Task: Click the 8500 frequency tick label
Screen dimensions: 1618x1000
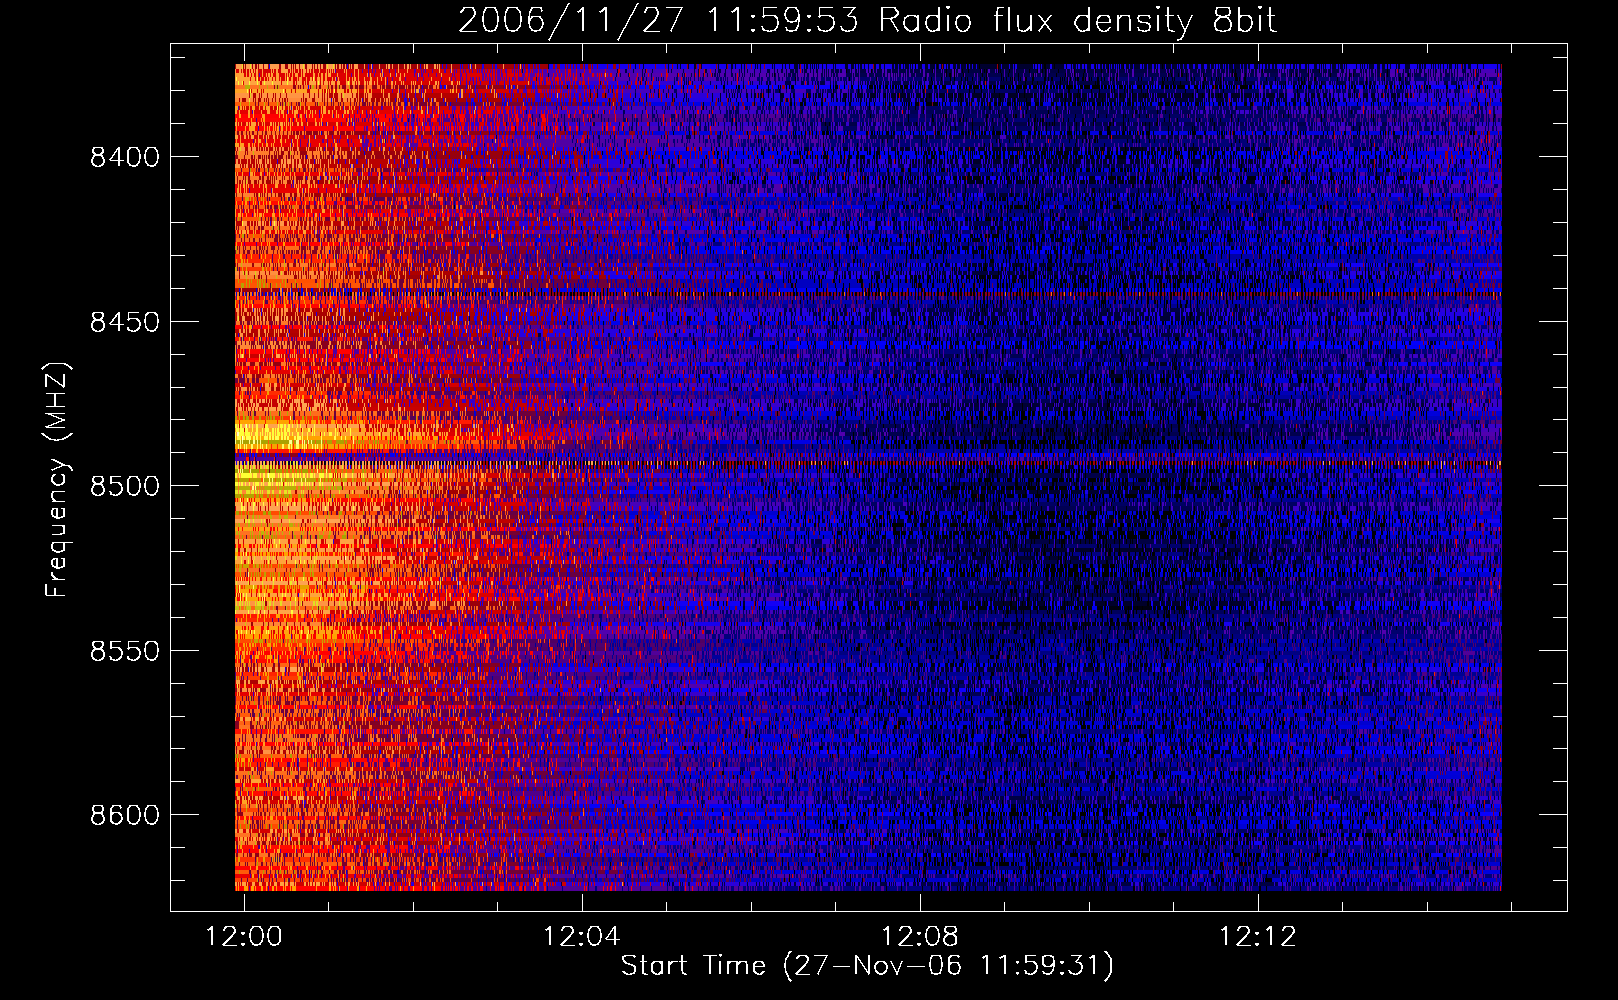Action: point(125,486)
